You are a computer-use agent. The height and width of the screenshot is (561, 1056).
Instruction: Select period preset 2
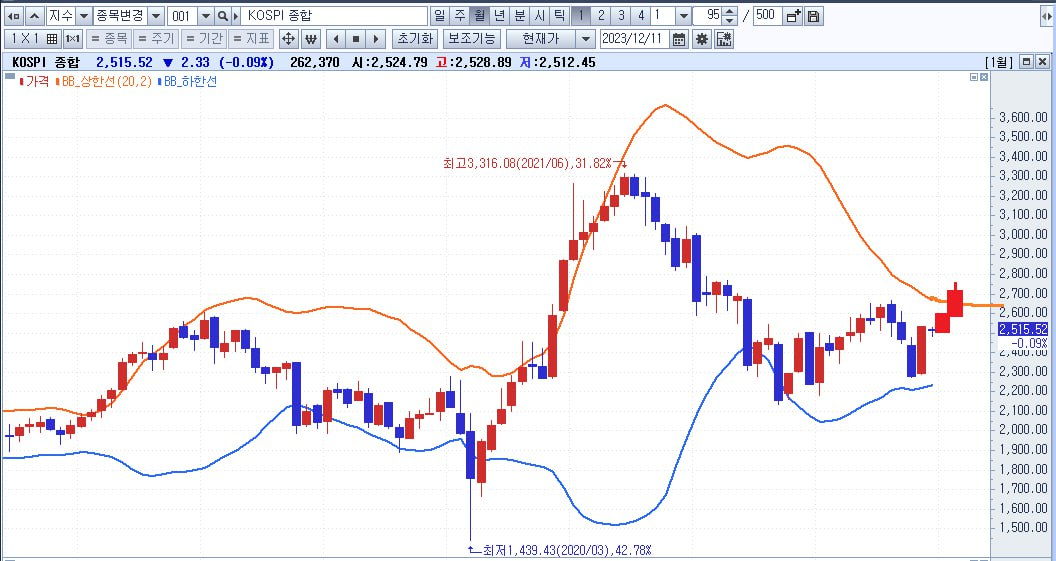pyautogui.click(x=601, y=15)
